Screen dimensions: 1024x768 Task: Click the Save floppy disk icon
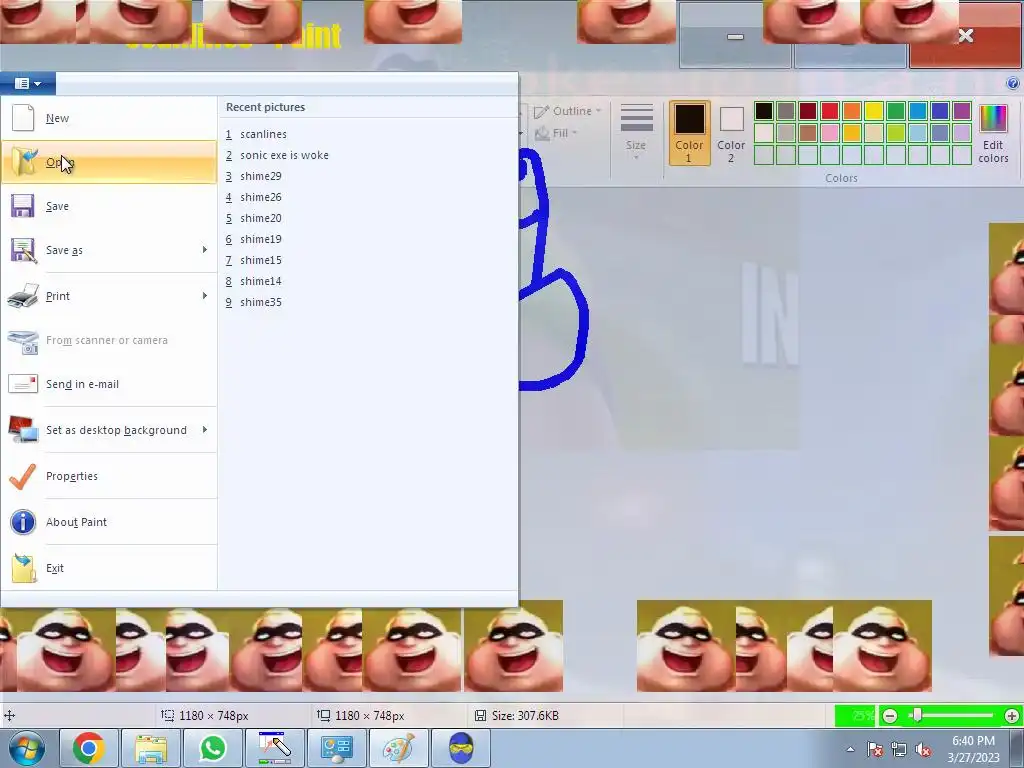click(x=23, y=206)
